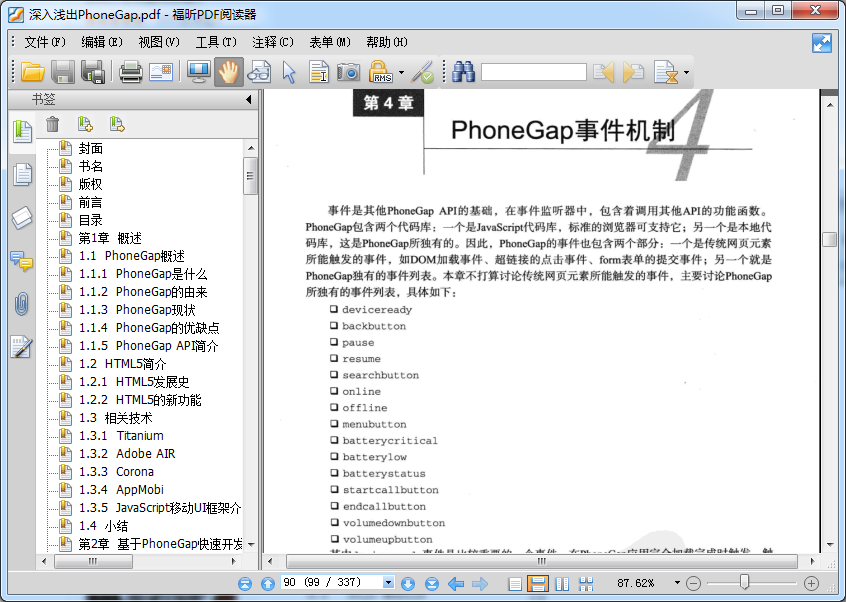
Task: Click the zoom in plus button
Action: pyautogui.click(x=811, y=583)
